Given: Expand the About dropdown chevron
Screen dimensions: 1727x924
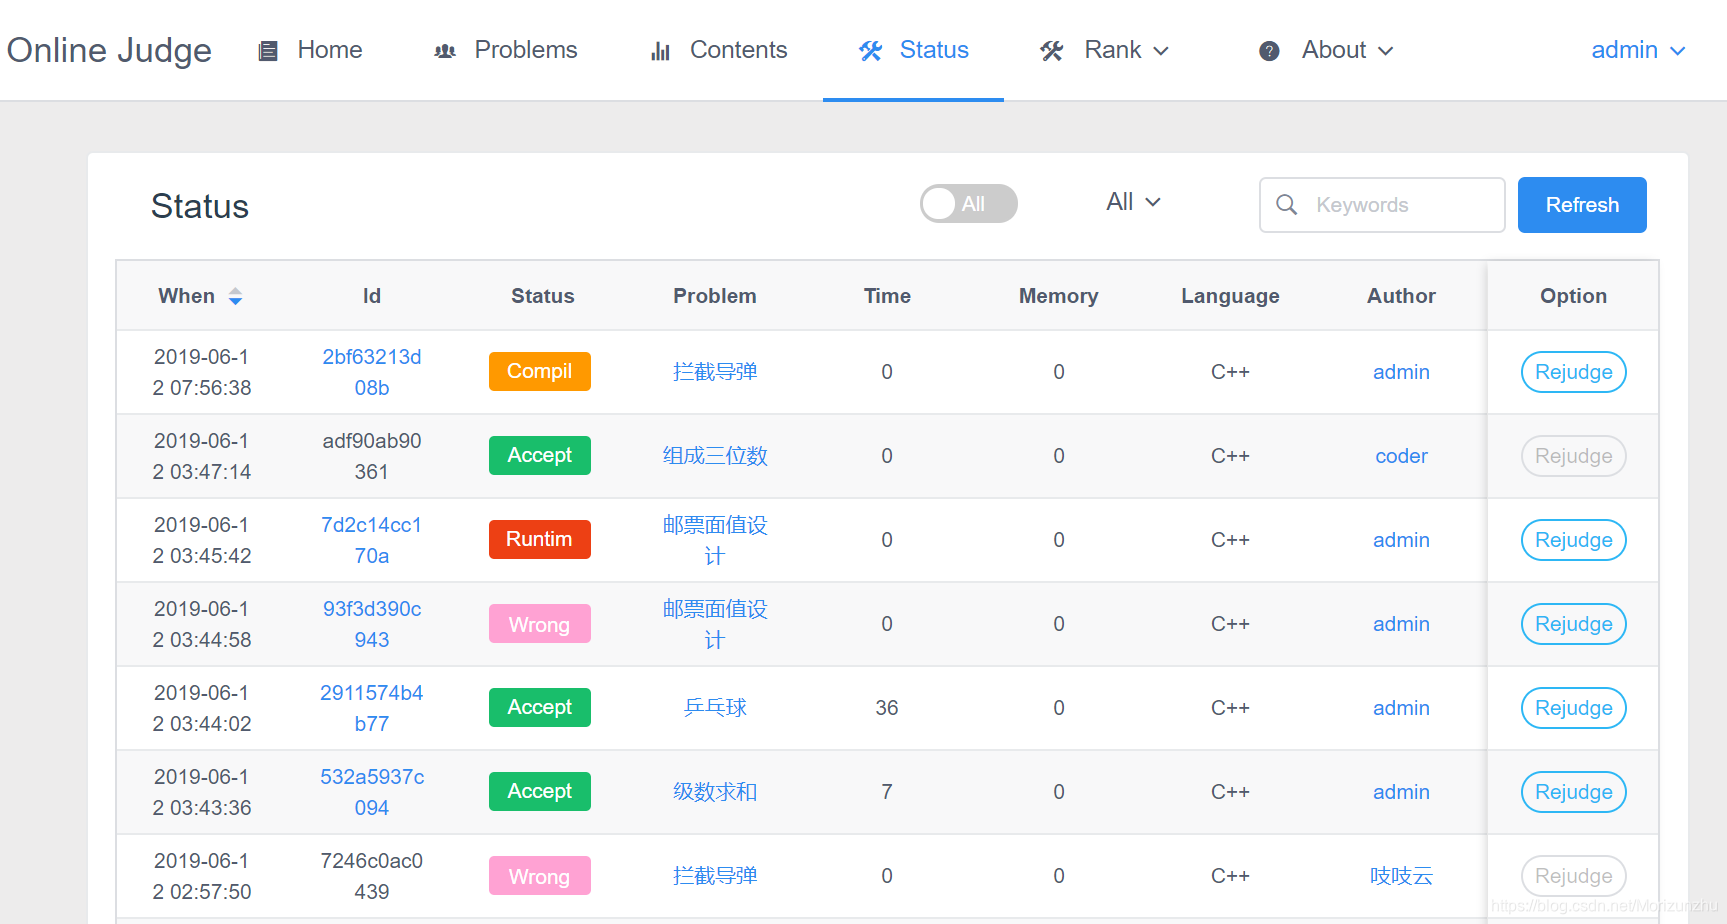Looking at the screenshot, I should 1385,51.
